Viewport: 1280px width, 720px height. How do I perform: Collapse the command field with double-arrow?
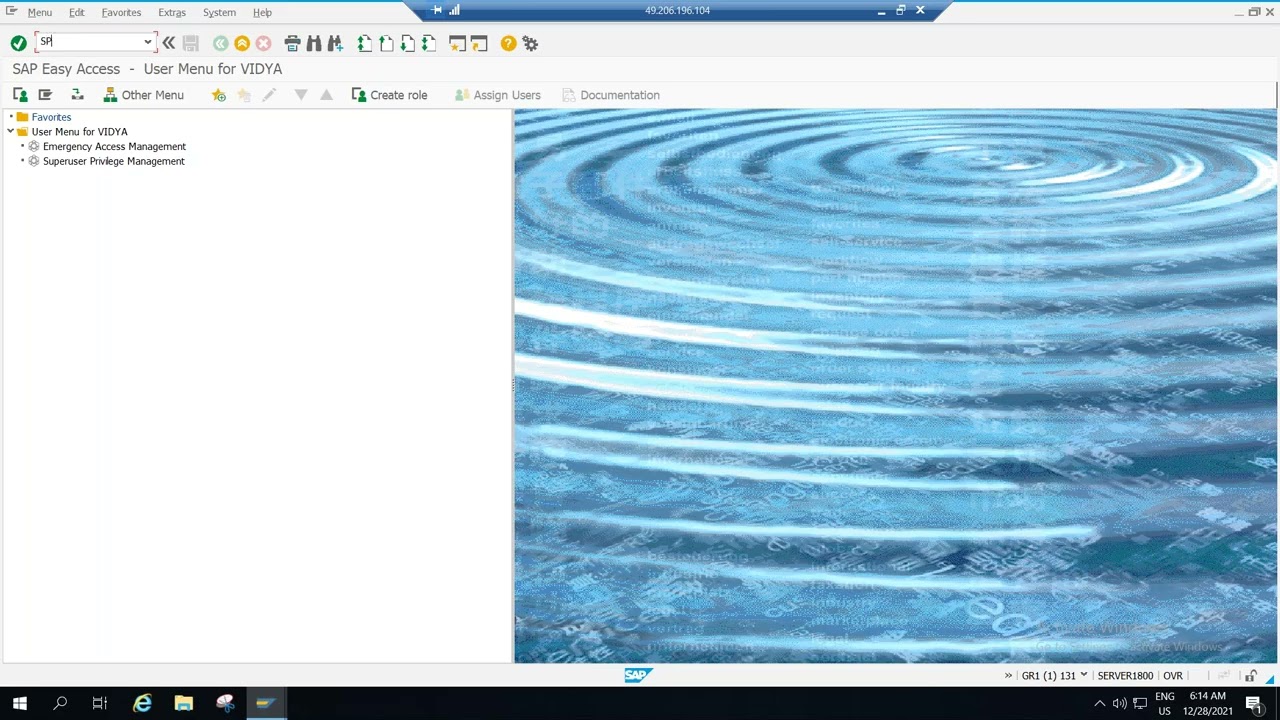169,43
